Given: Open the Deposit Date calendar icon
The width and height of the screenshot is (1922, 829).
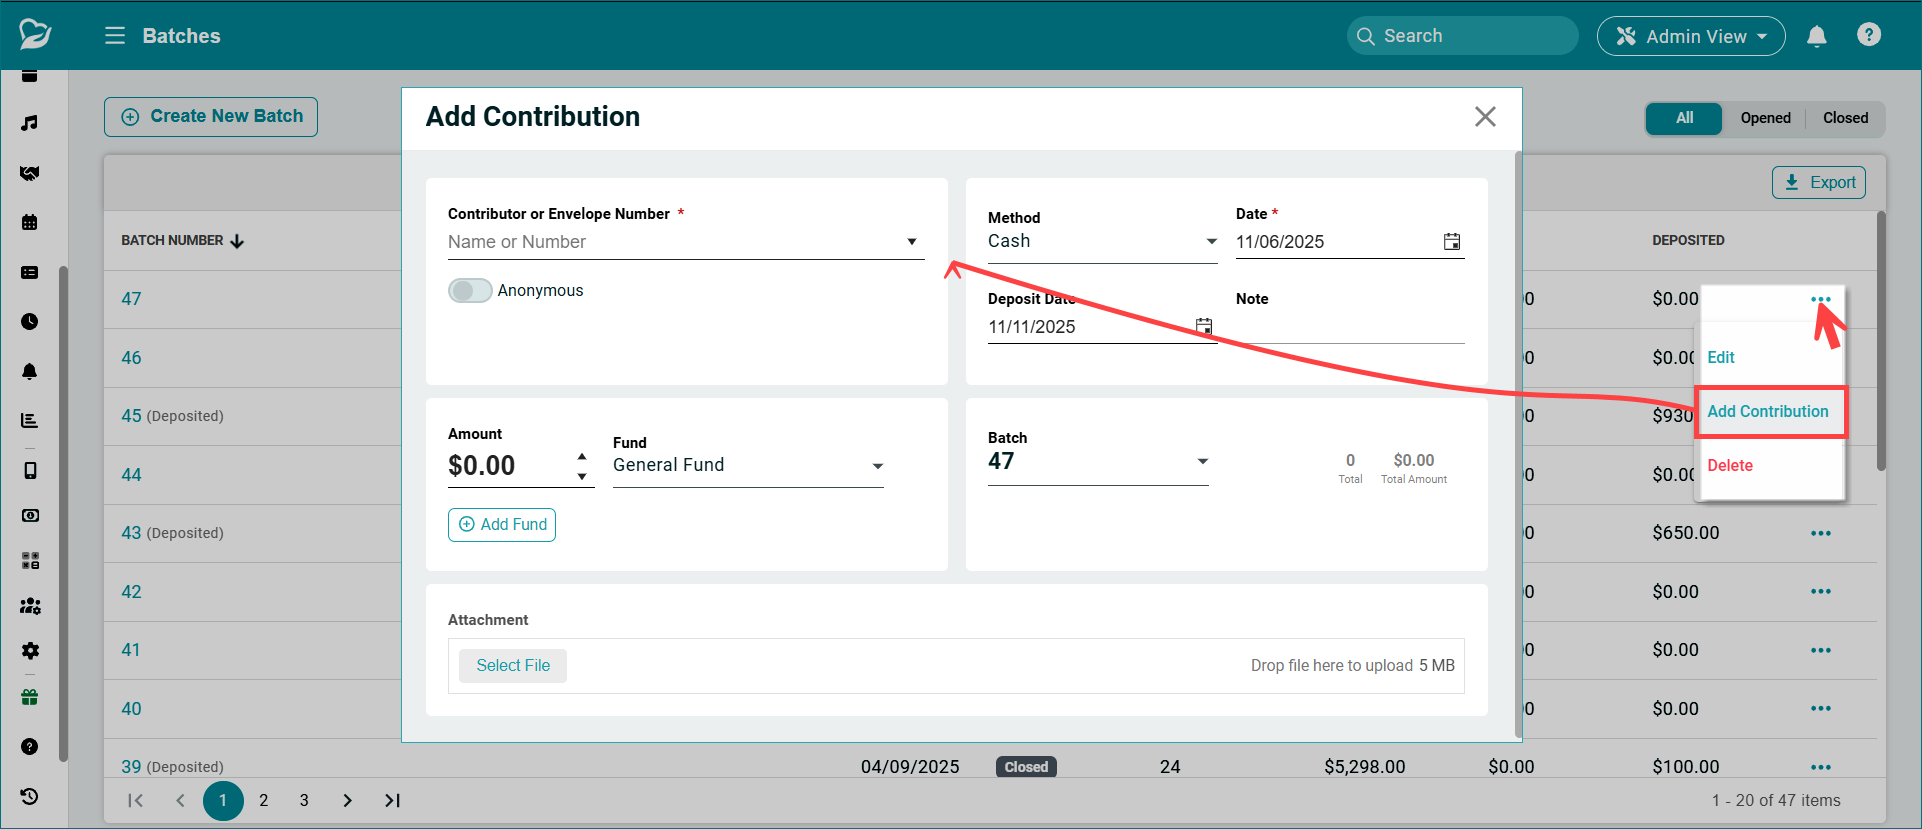Looking at the screenshot, I should pyautogui.click(x=1203, y=326).
